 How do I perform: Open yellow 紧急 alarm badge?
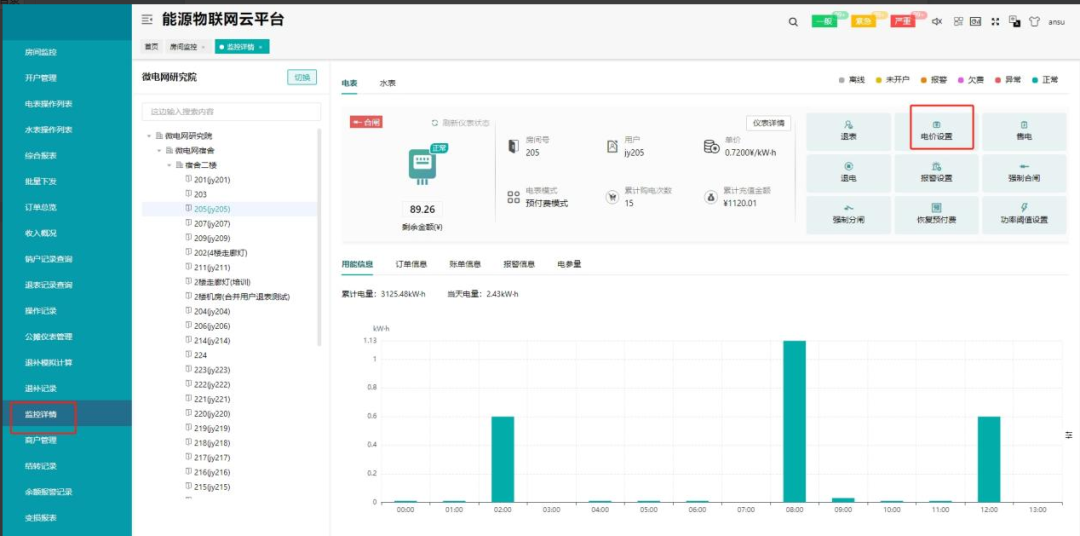(863, 21)
